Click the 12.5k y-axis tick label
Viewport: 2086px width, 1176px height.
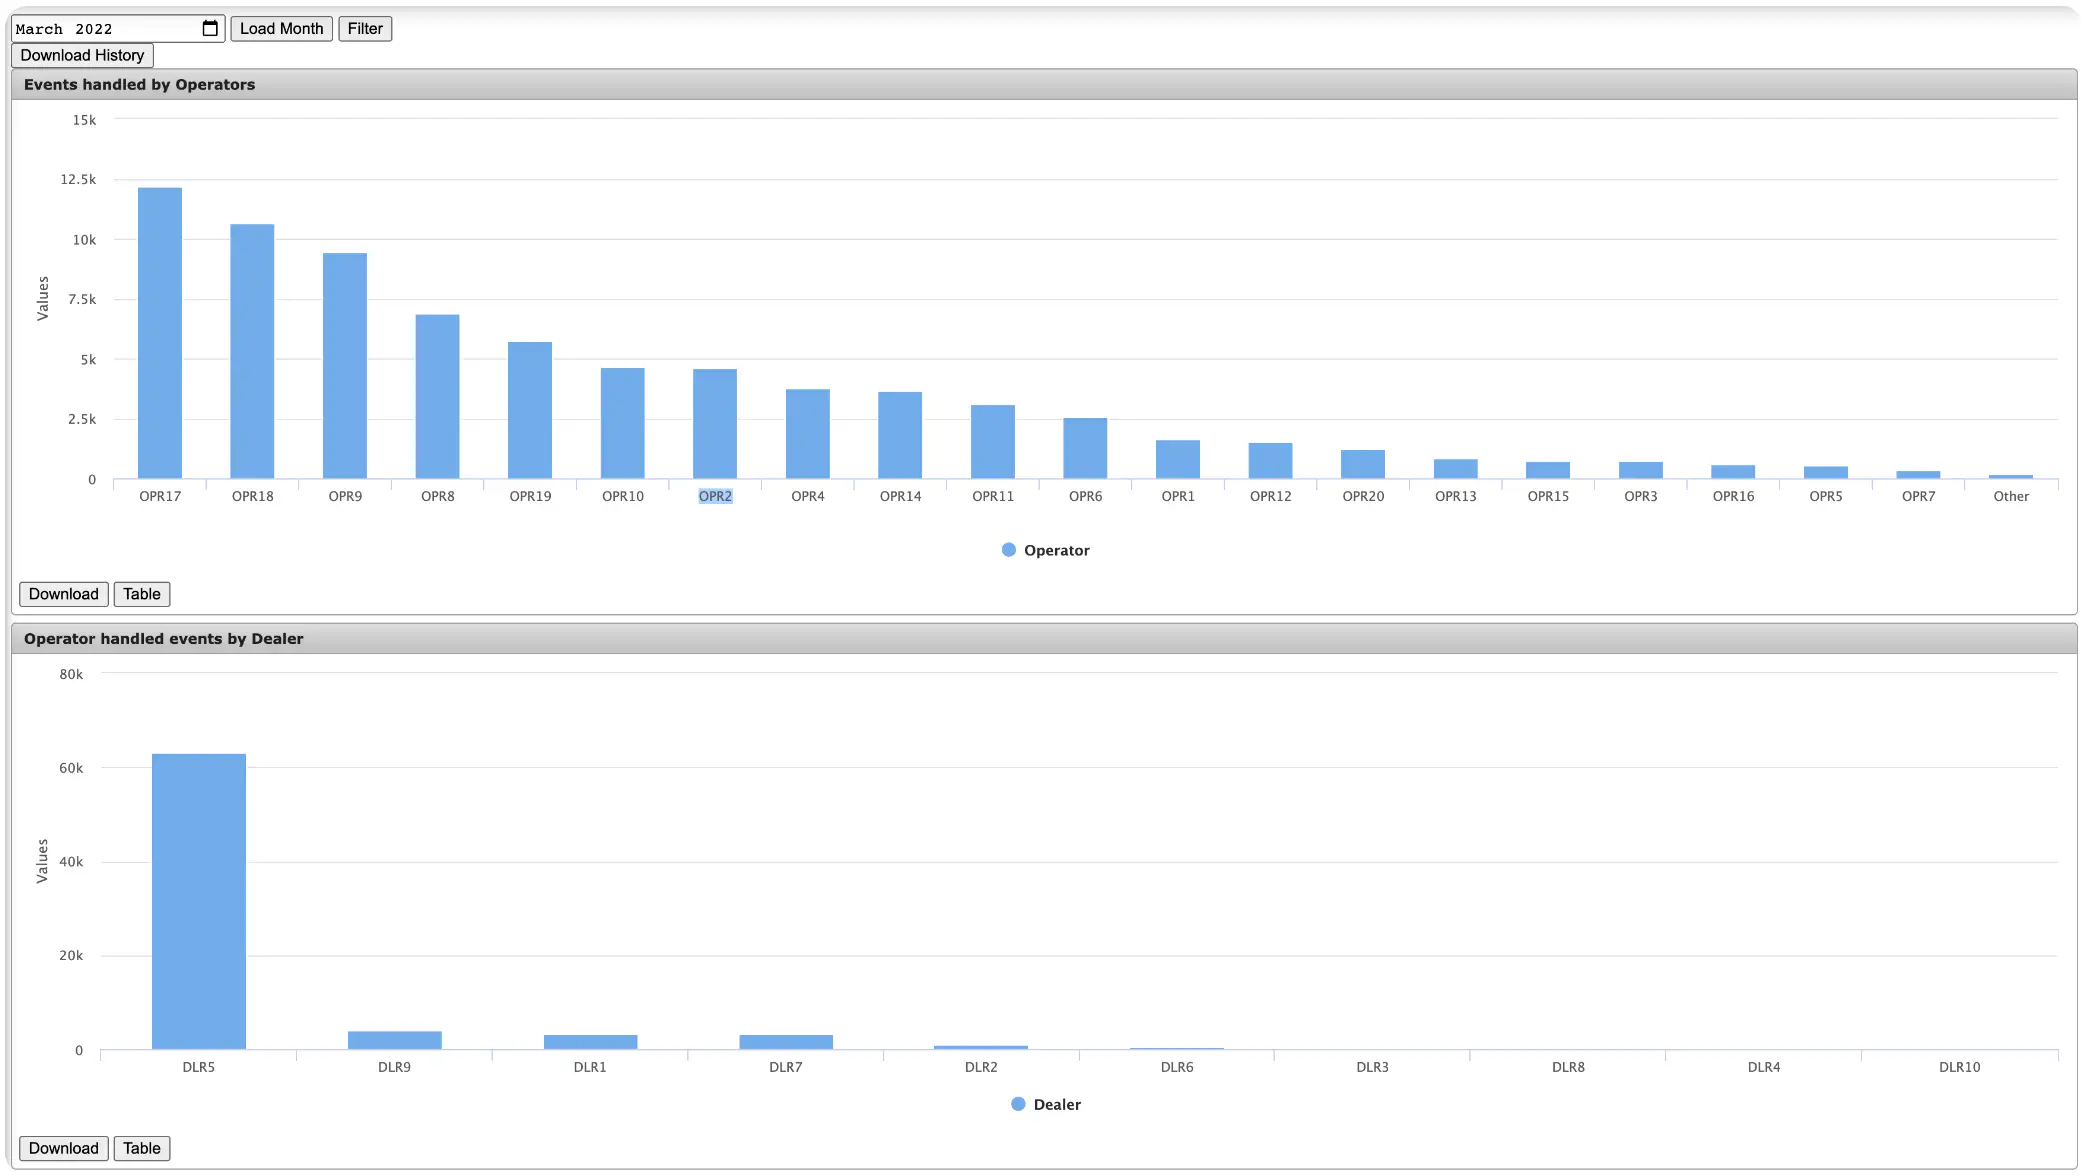[78, 180]
